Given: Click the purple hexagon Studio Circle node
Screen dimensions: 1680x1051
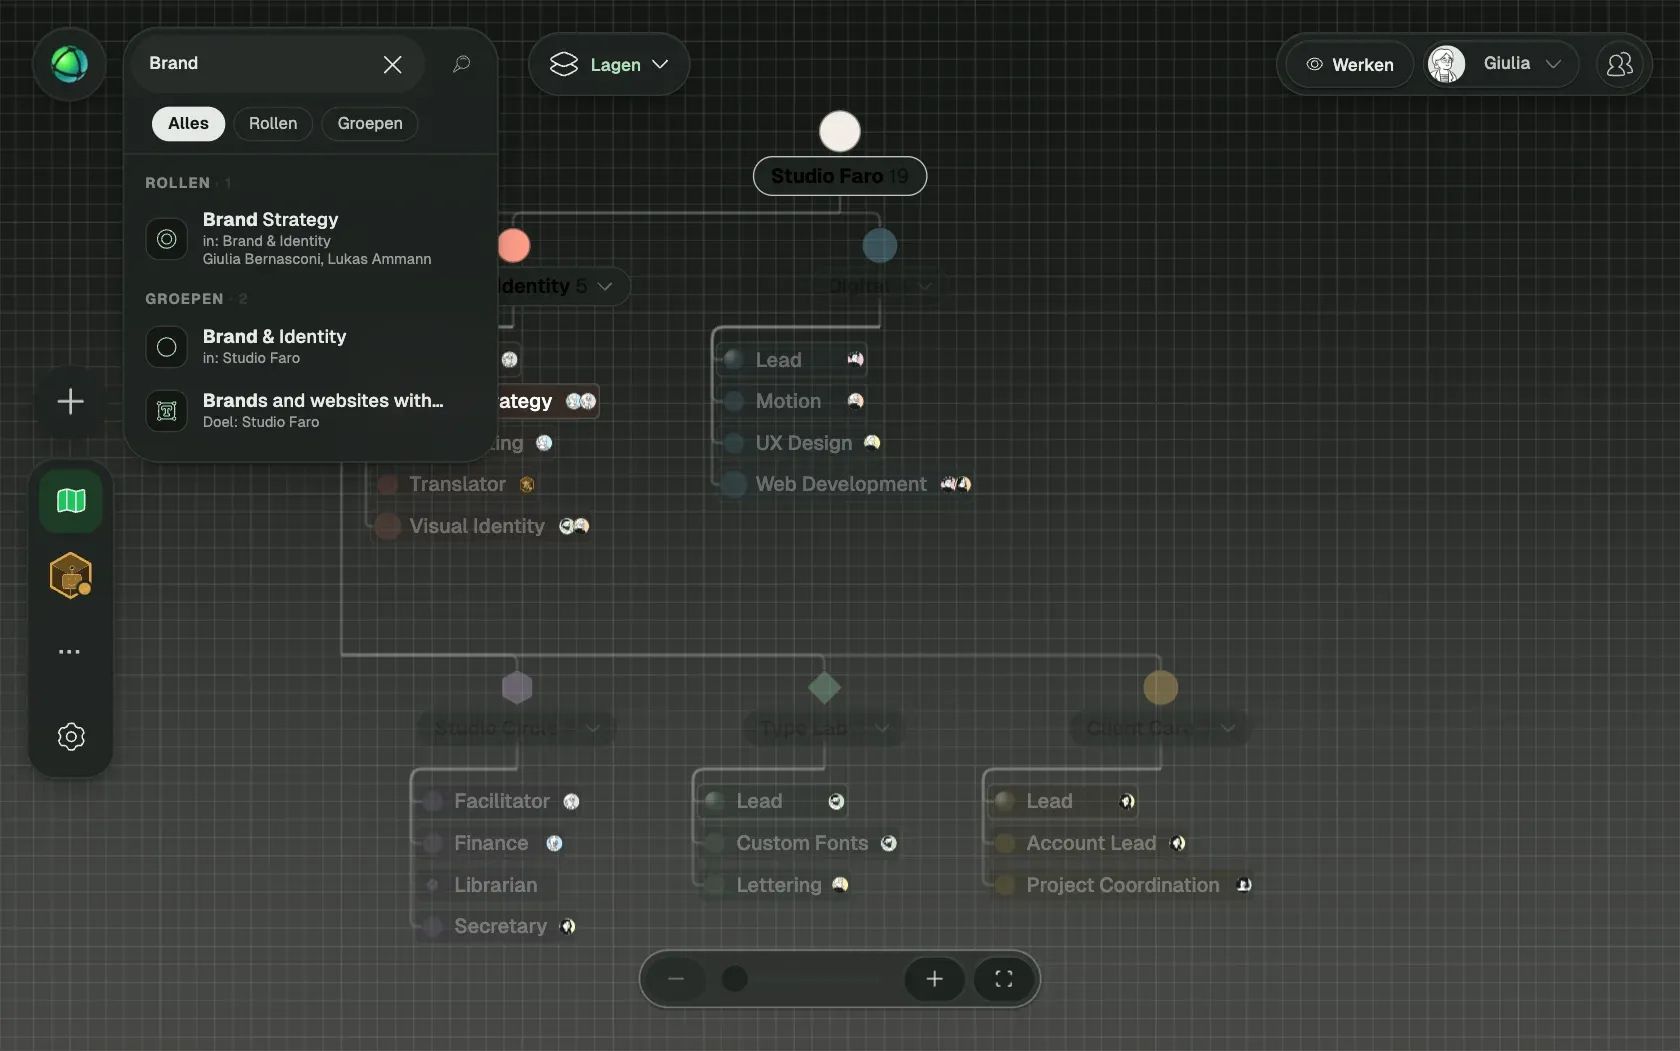Looking at the screenshot, I should click(517, 688).
